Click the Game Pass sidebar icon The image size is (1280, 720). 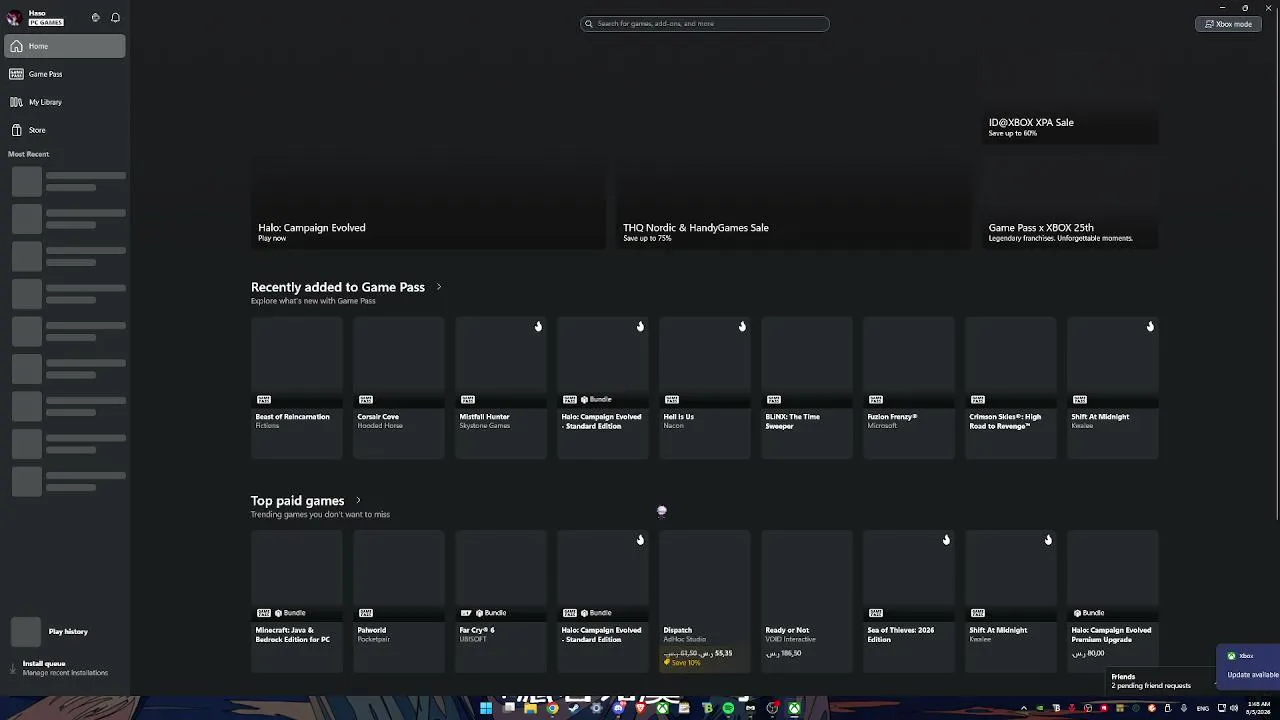point(16,74)
